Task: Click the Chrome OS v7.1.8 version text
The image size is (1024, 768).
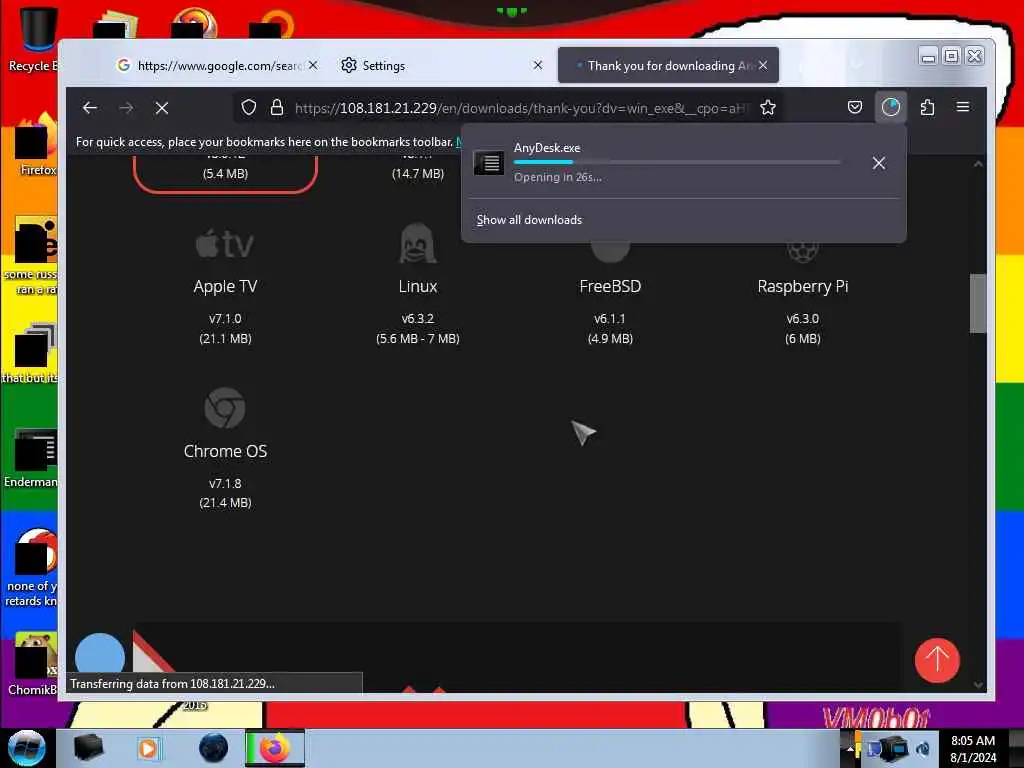Action: tap(225, 483)
